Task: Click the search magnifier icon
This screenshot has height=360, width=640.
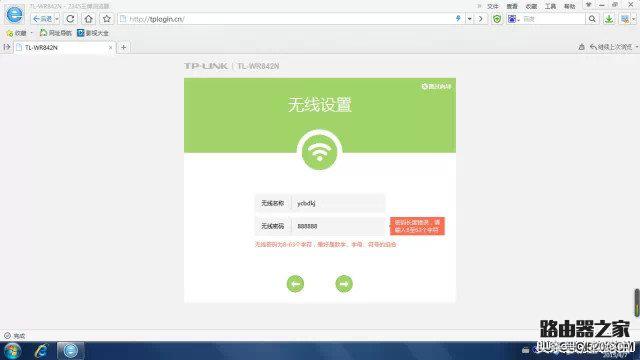Action: pyautogui.click(x=592, y=19)
